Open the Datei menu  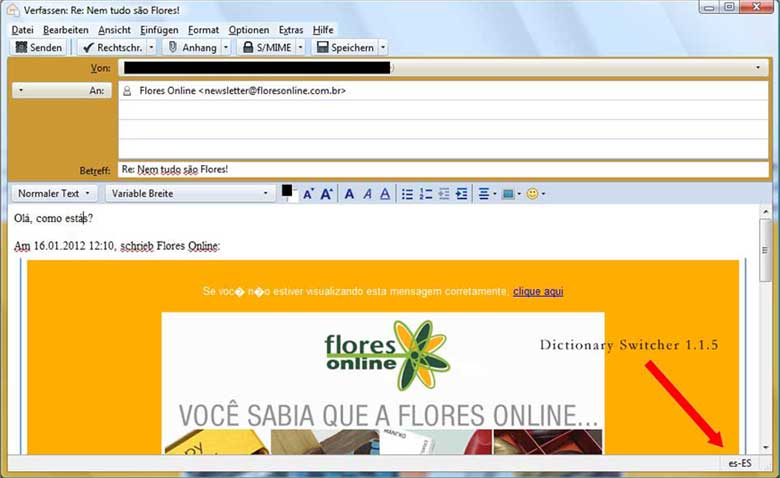tap(22, 30)
